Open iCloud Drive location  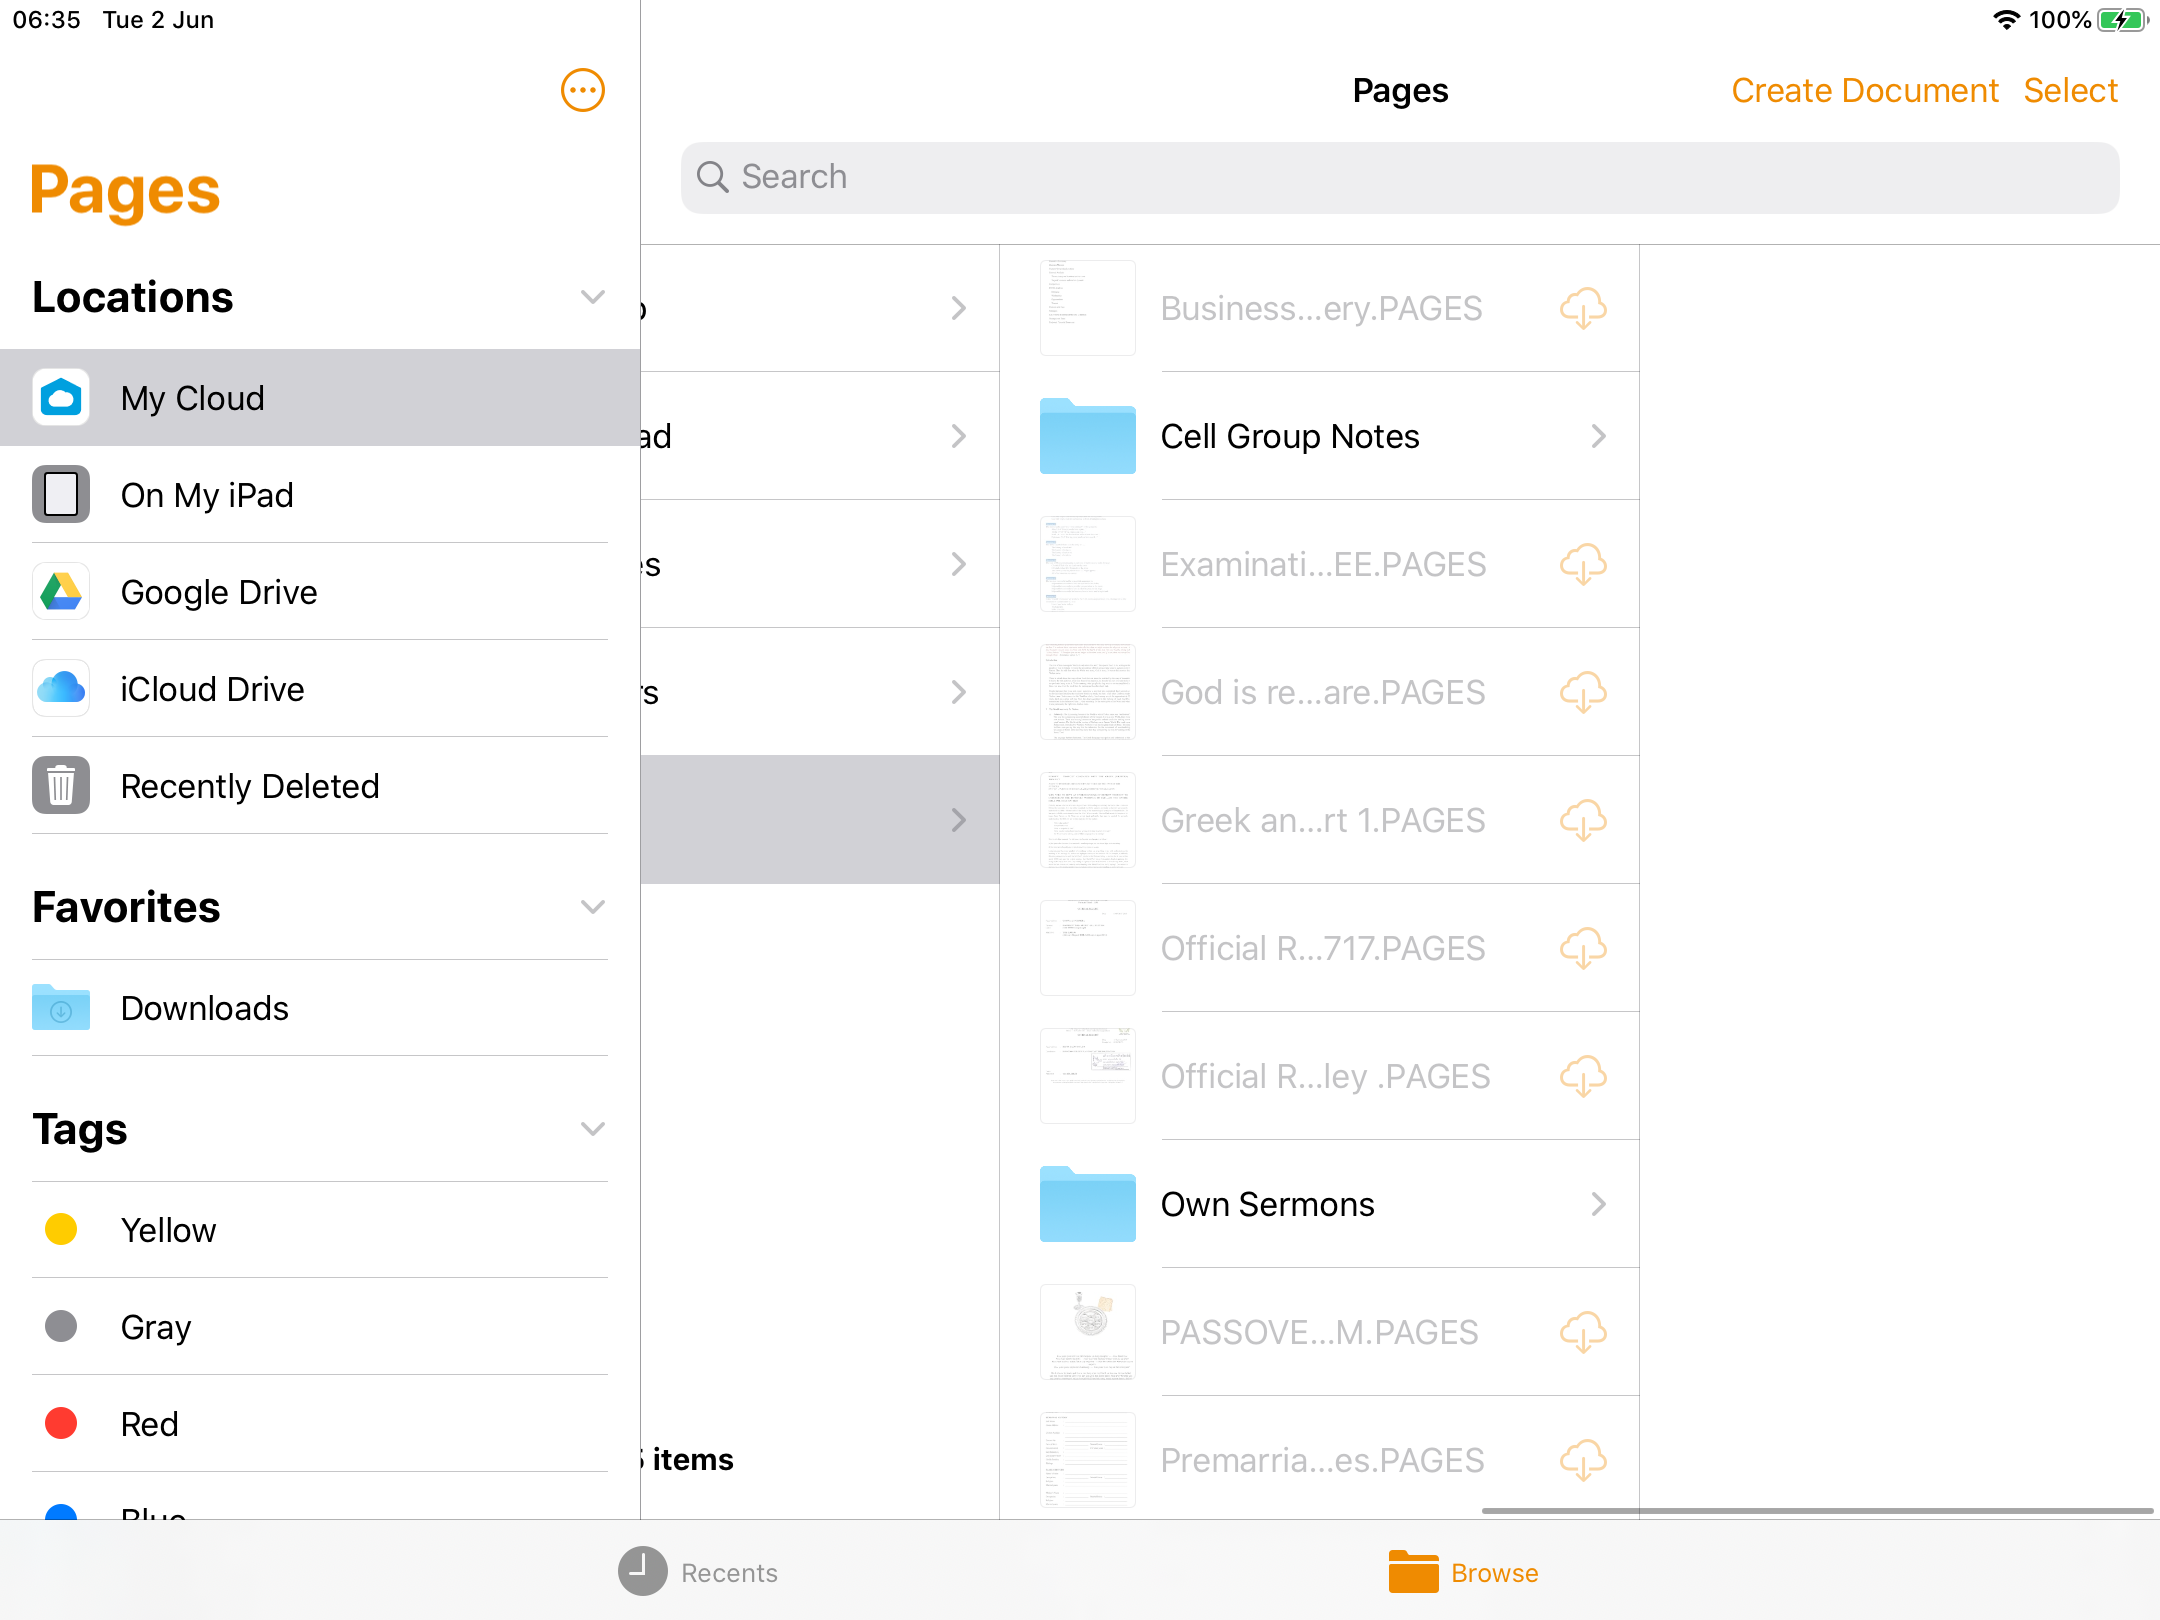coord(212,689)
